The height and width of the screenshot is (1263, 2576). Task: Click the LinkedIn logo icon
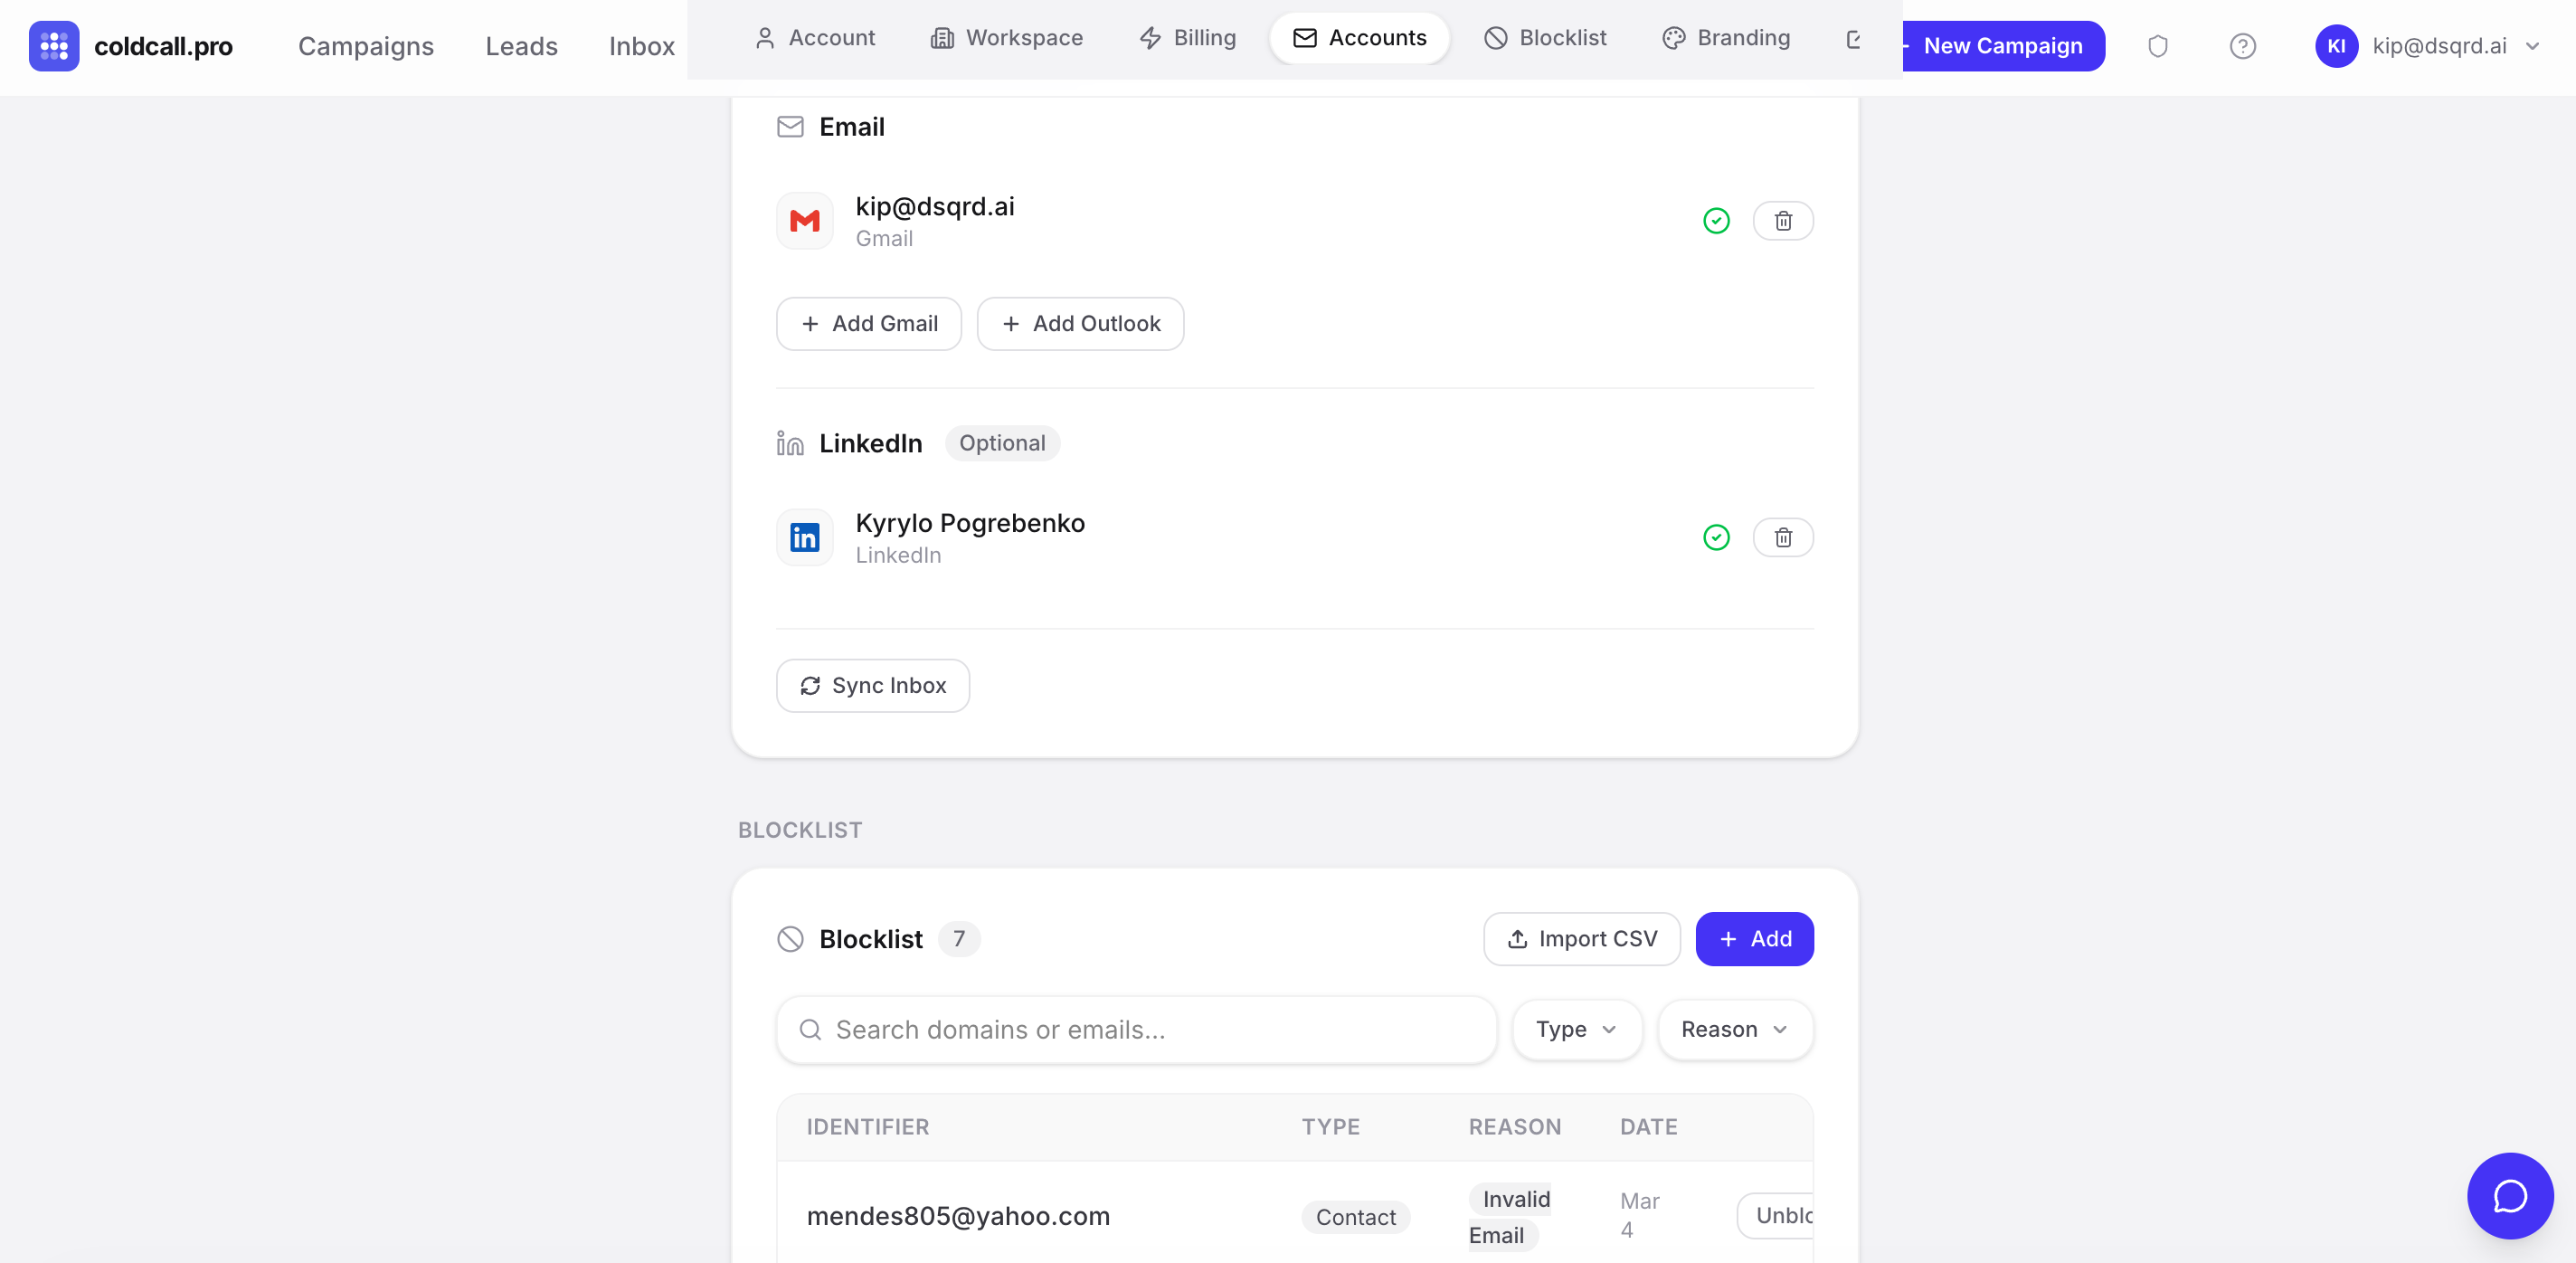(804, 538)
